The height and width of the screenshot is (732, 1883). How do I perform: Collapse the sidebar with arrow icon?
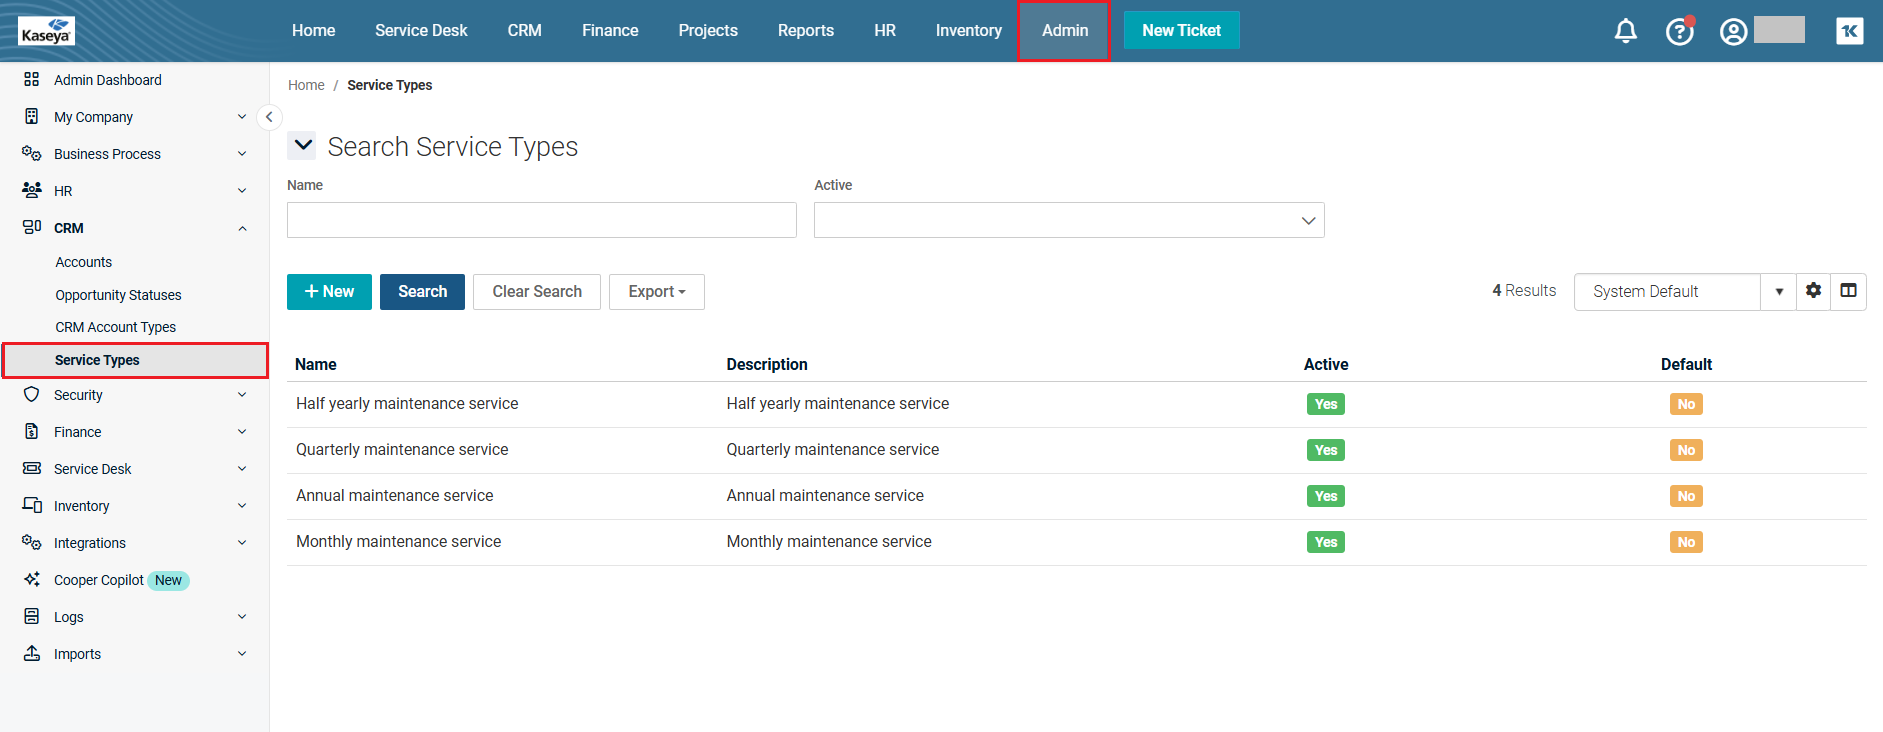269,117
